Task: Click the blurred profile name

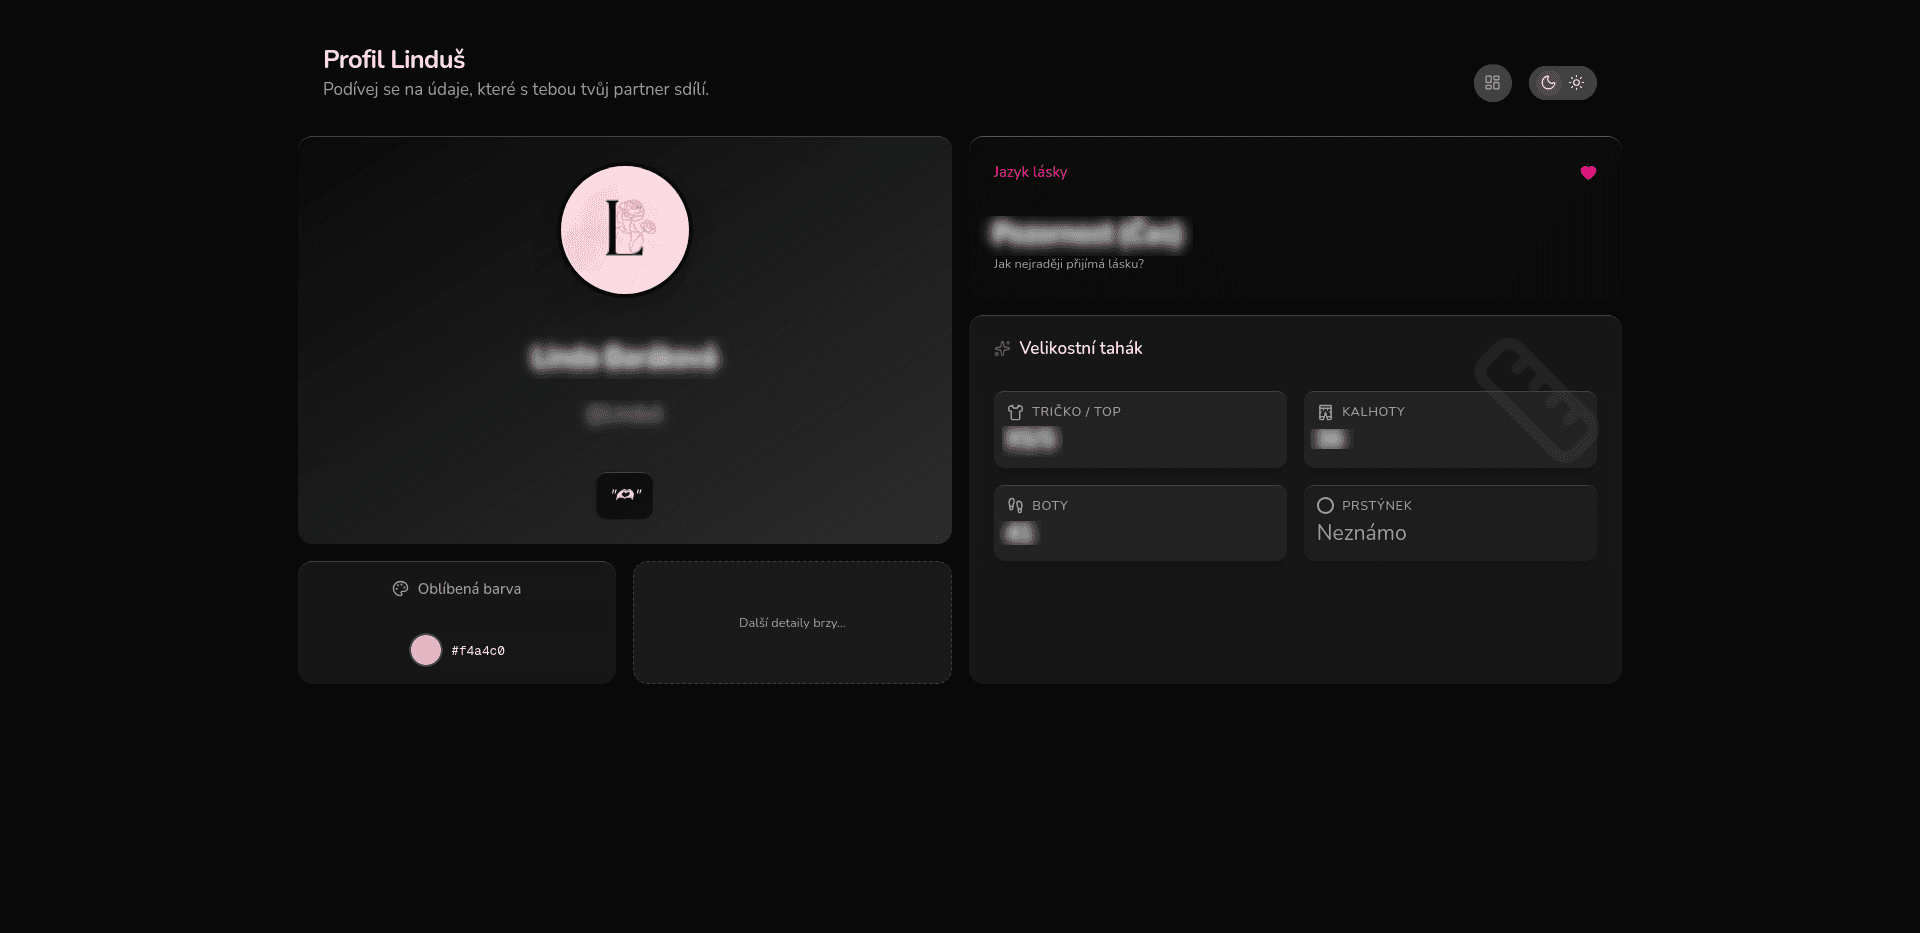Action: (x=624, y=357)
